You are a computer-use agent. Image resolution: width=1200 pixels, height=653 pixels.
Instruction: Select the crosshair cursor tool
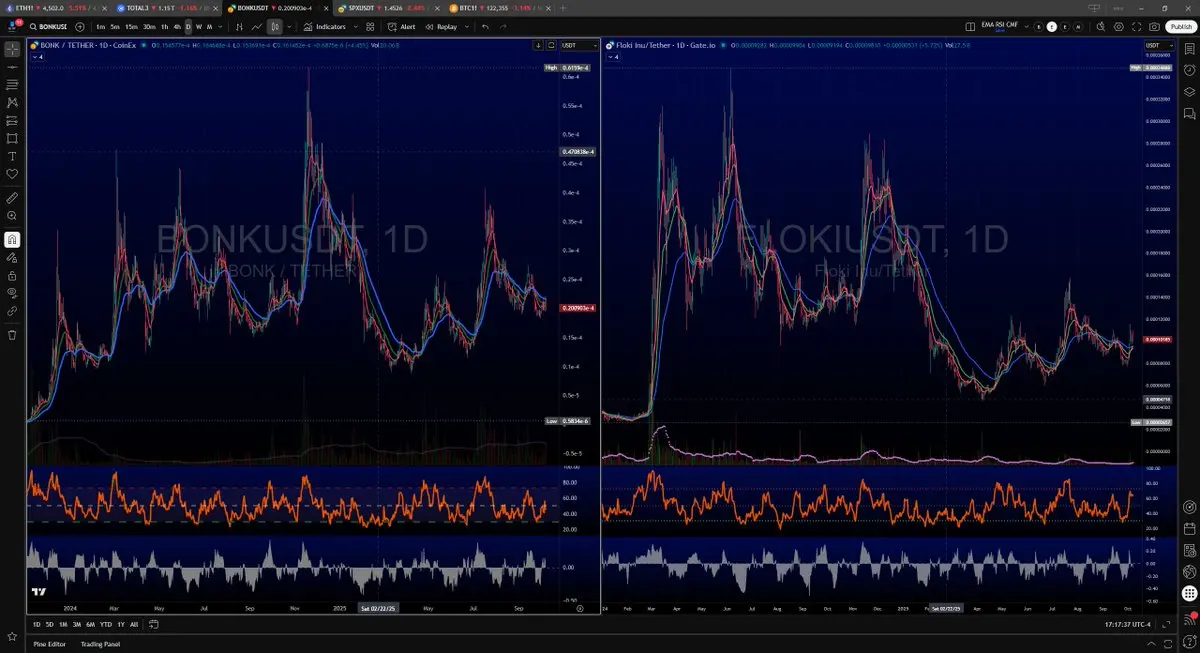pyautogui.click(x=12, y=48)
